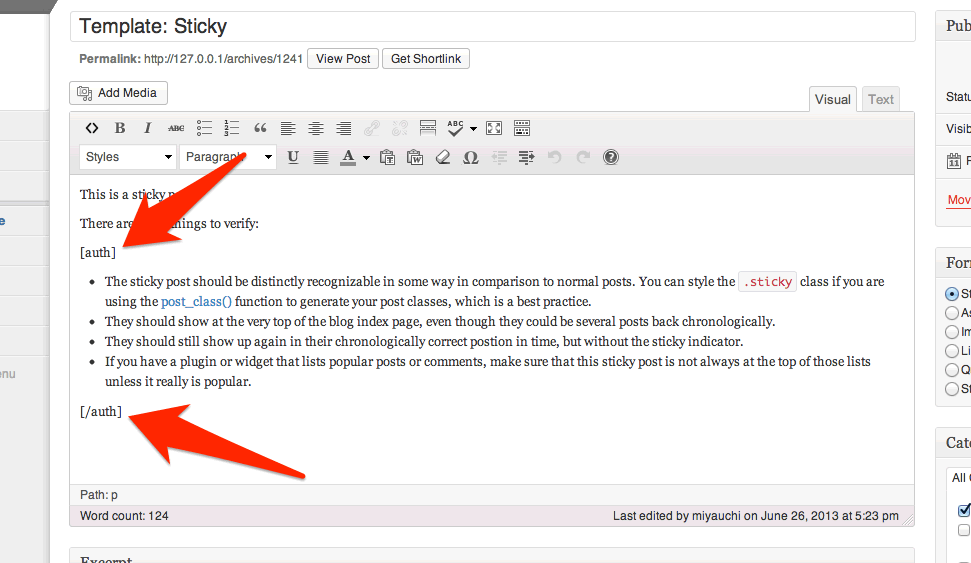The image size is (971, 563).
Task: Switch to the Visual editor tab
Action: (832, 99)
